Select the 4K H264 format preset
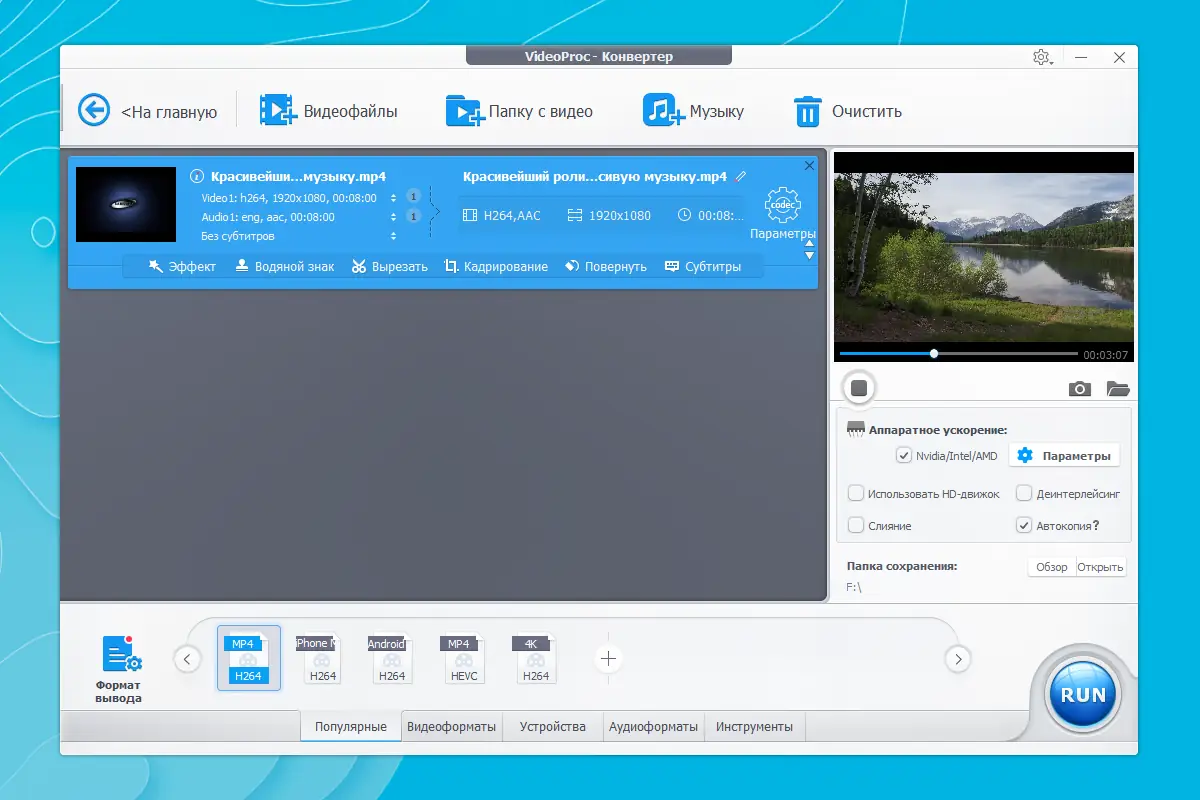This screenshot has height=800, width=1200. 535,659
